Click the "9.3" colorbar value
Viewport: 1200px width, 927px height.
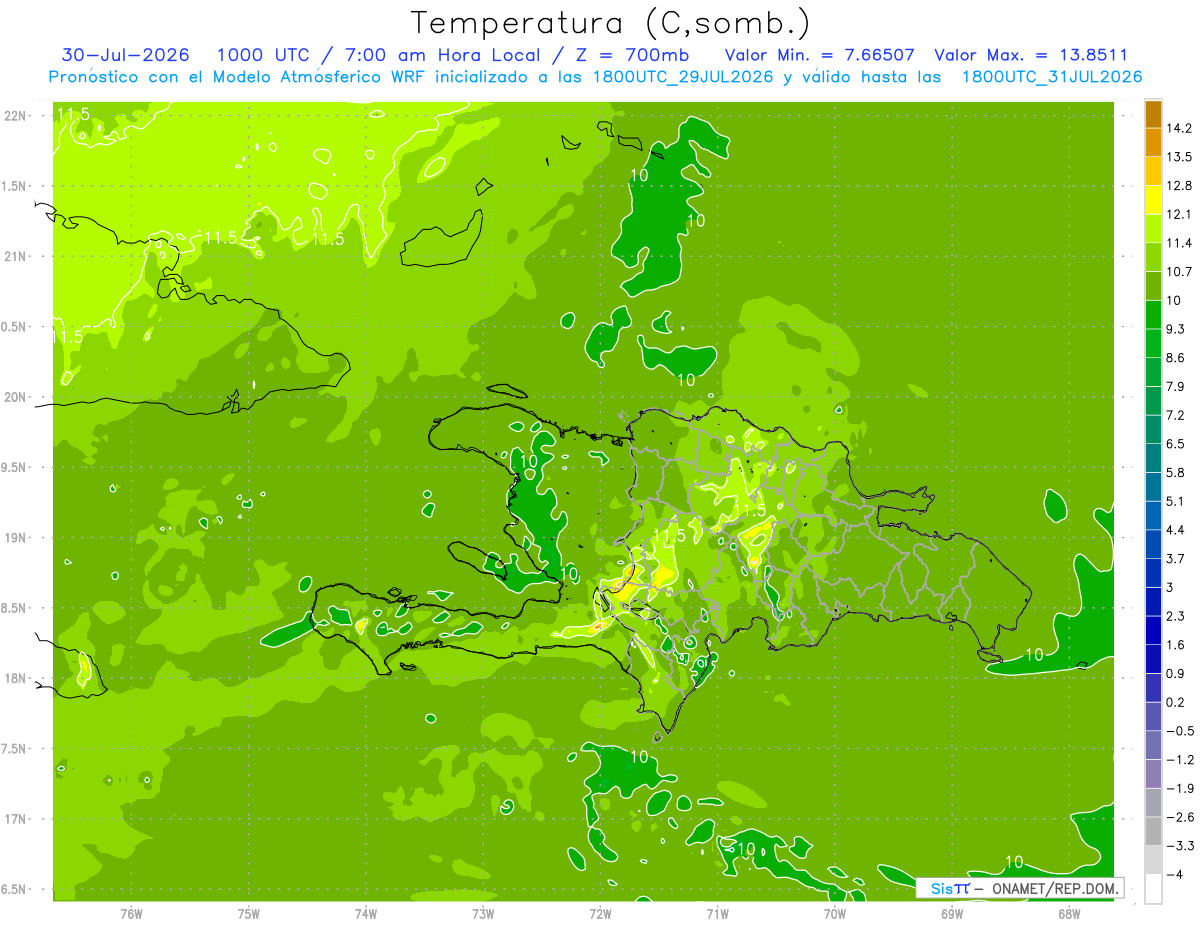point(1176,329)
